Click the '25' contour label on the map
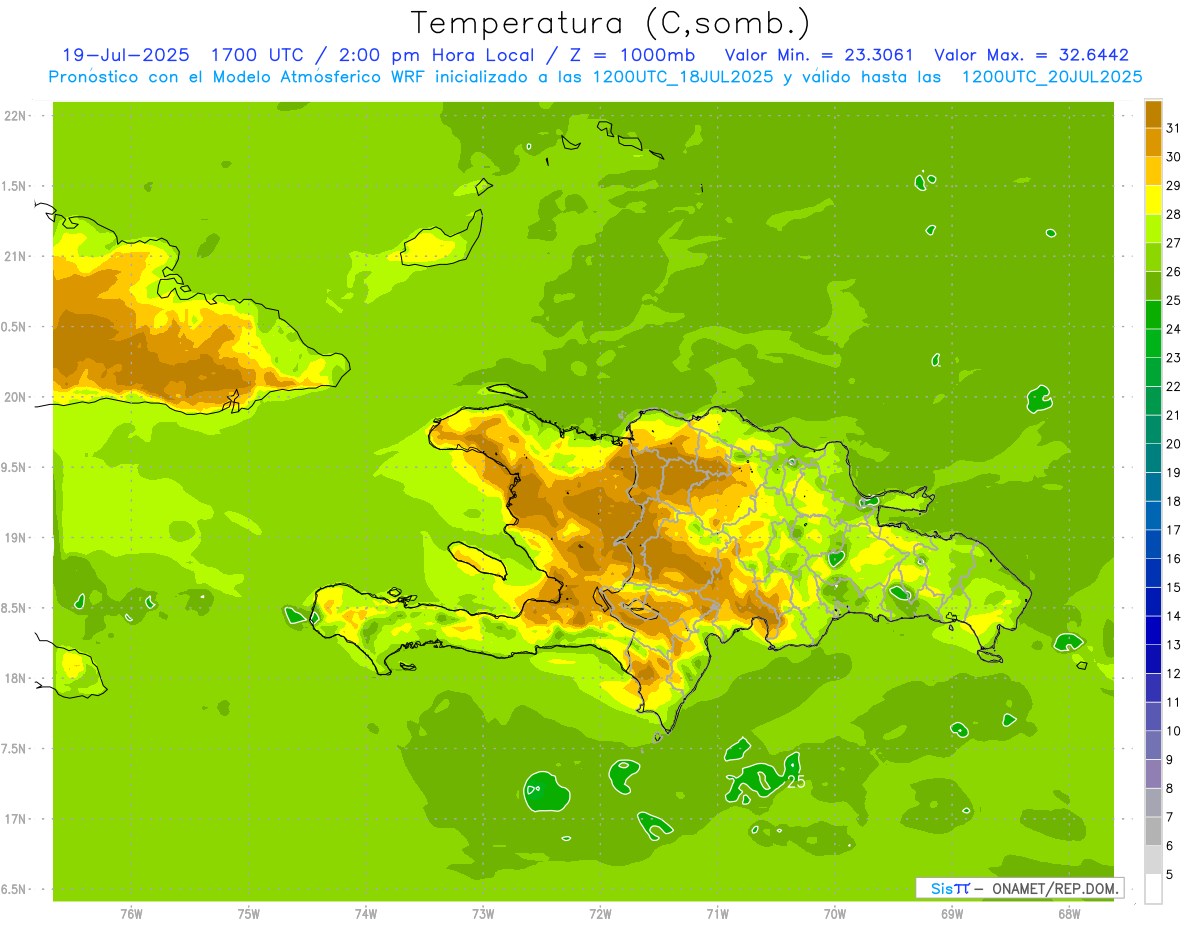1200x927 pixels. point(796,782)
